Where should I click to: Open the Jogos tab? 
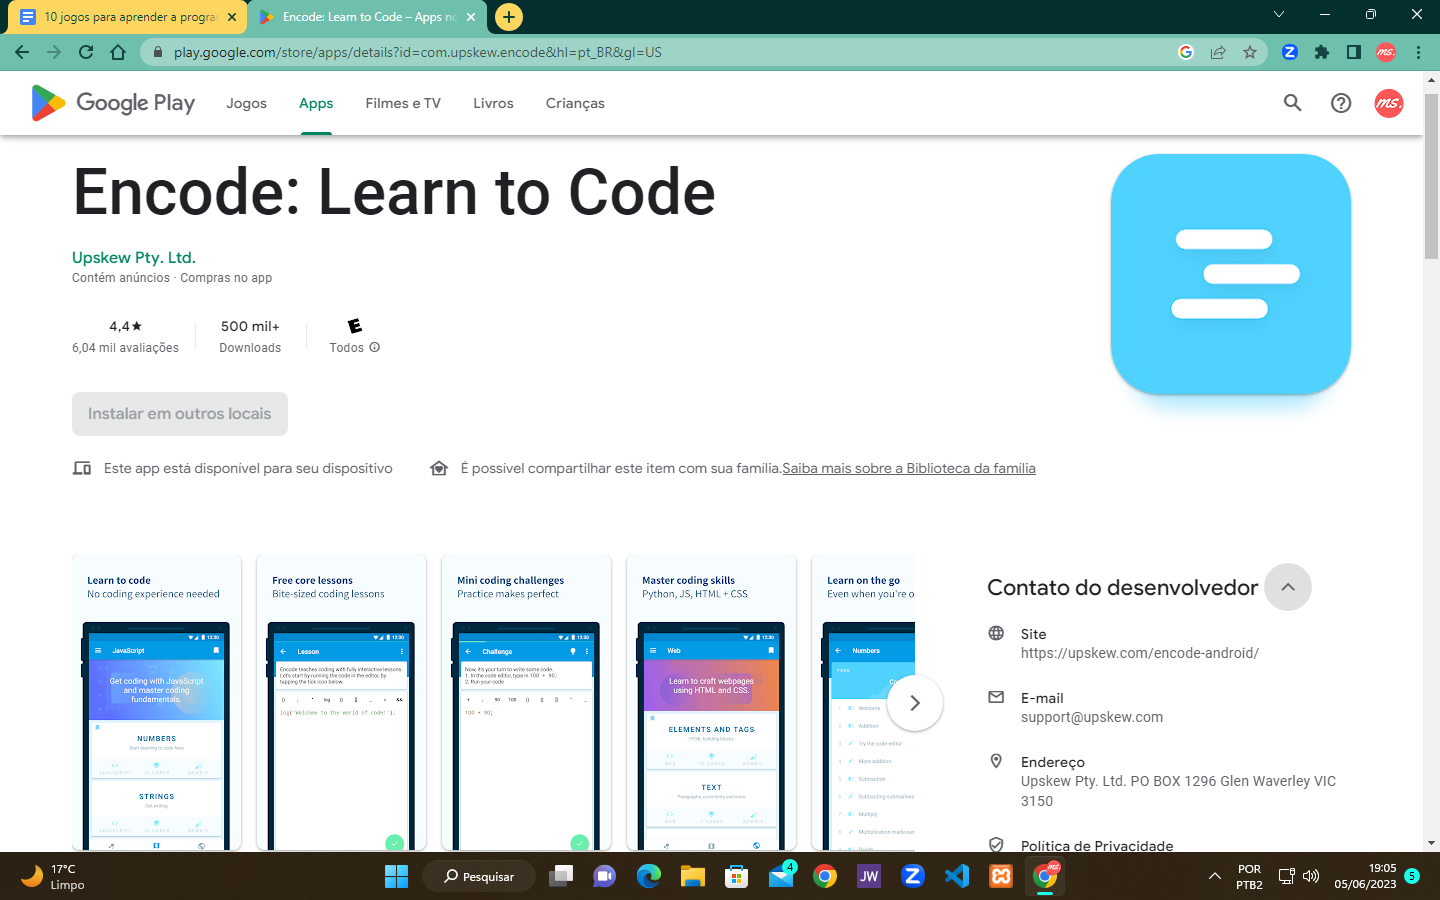[x=246, y=103]
